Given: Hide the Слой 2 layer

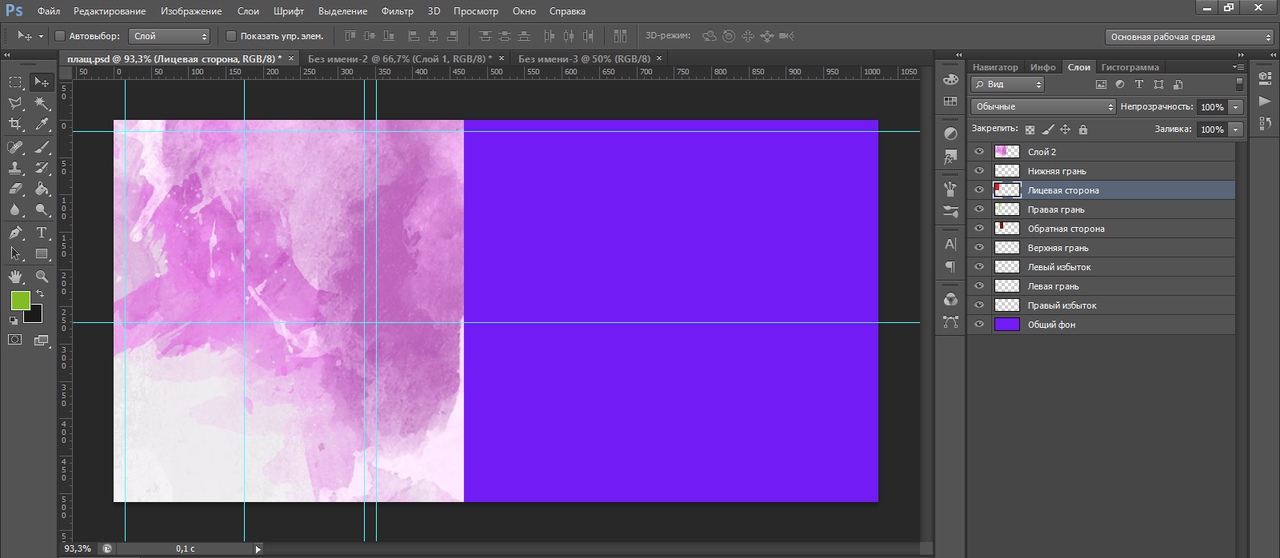Looking at the screenshot, I should 979,152.
